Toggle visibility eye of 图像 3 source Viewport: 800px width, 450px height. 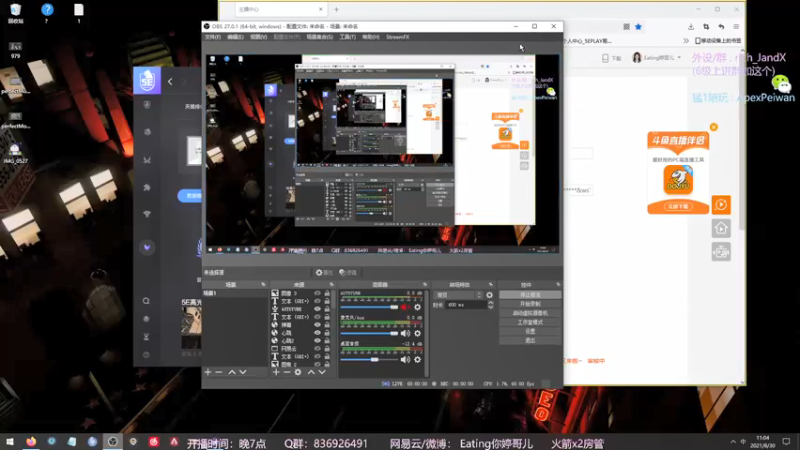click(x=317, y=293)
